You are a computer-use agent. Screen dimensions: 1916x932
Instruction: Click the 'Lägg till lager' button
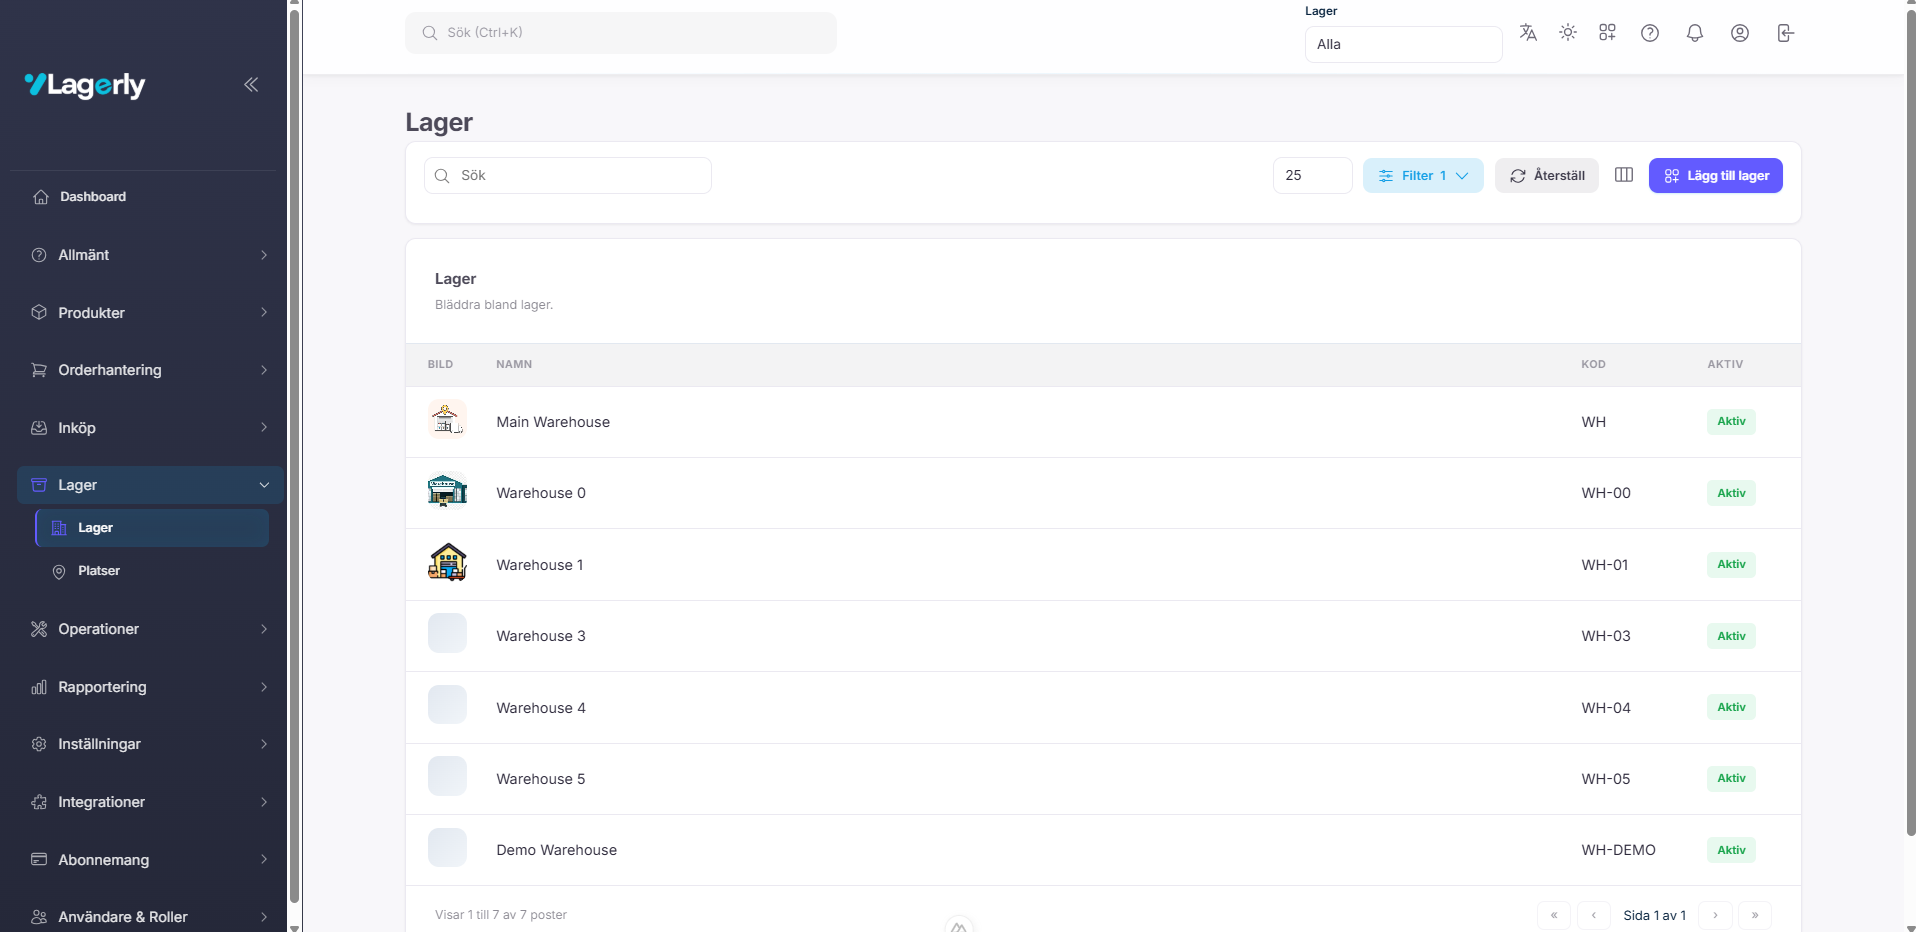click(x=1715, y=176)
